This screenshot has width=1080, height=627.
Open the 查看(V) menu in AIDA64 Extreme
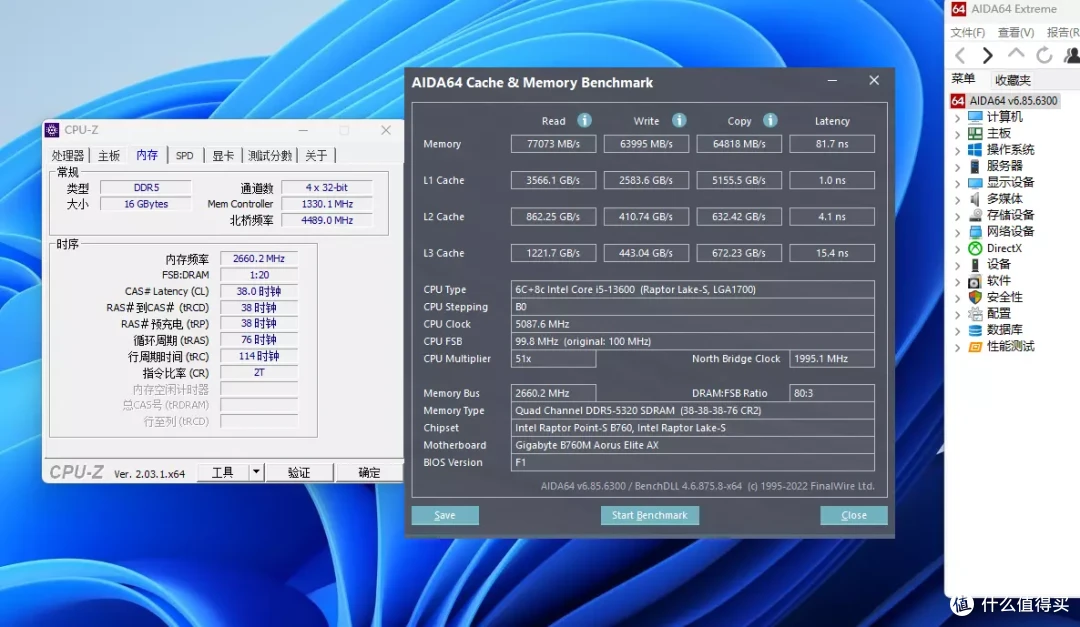click(1016, 32)
